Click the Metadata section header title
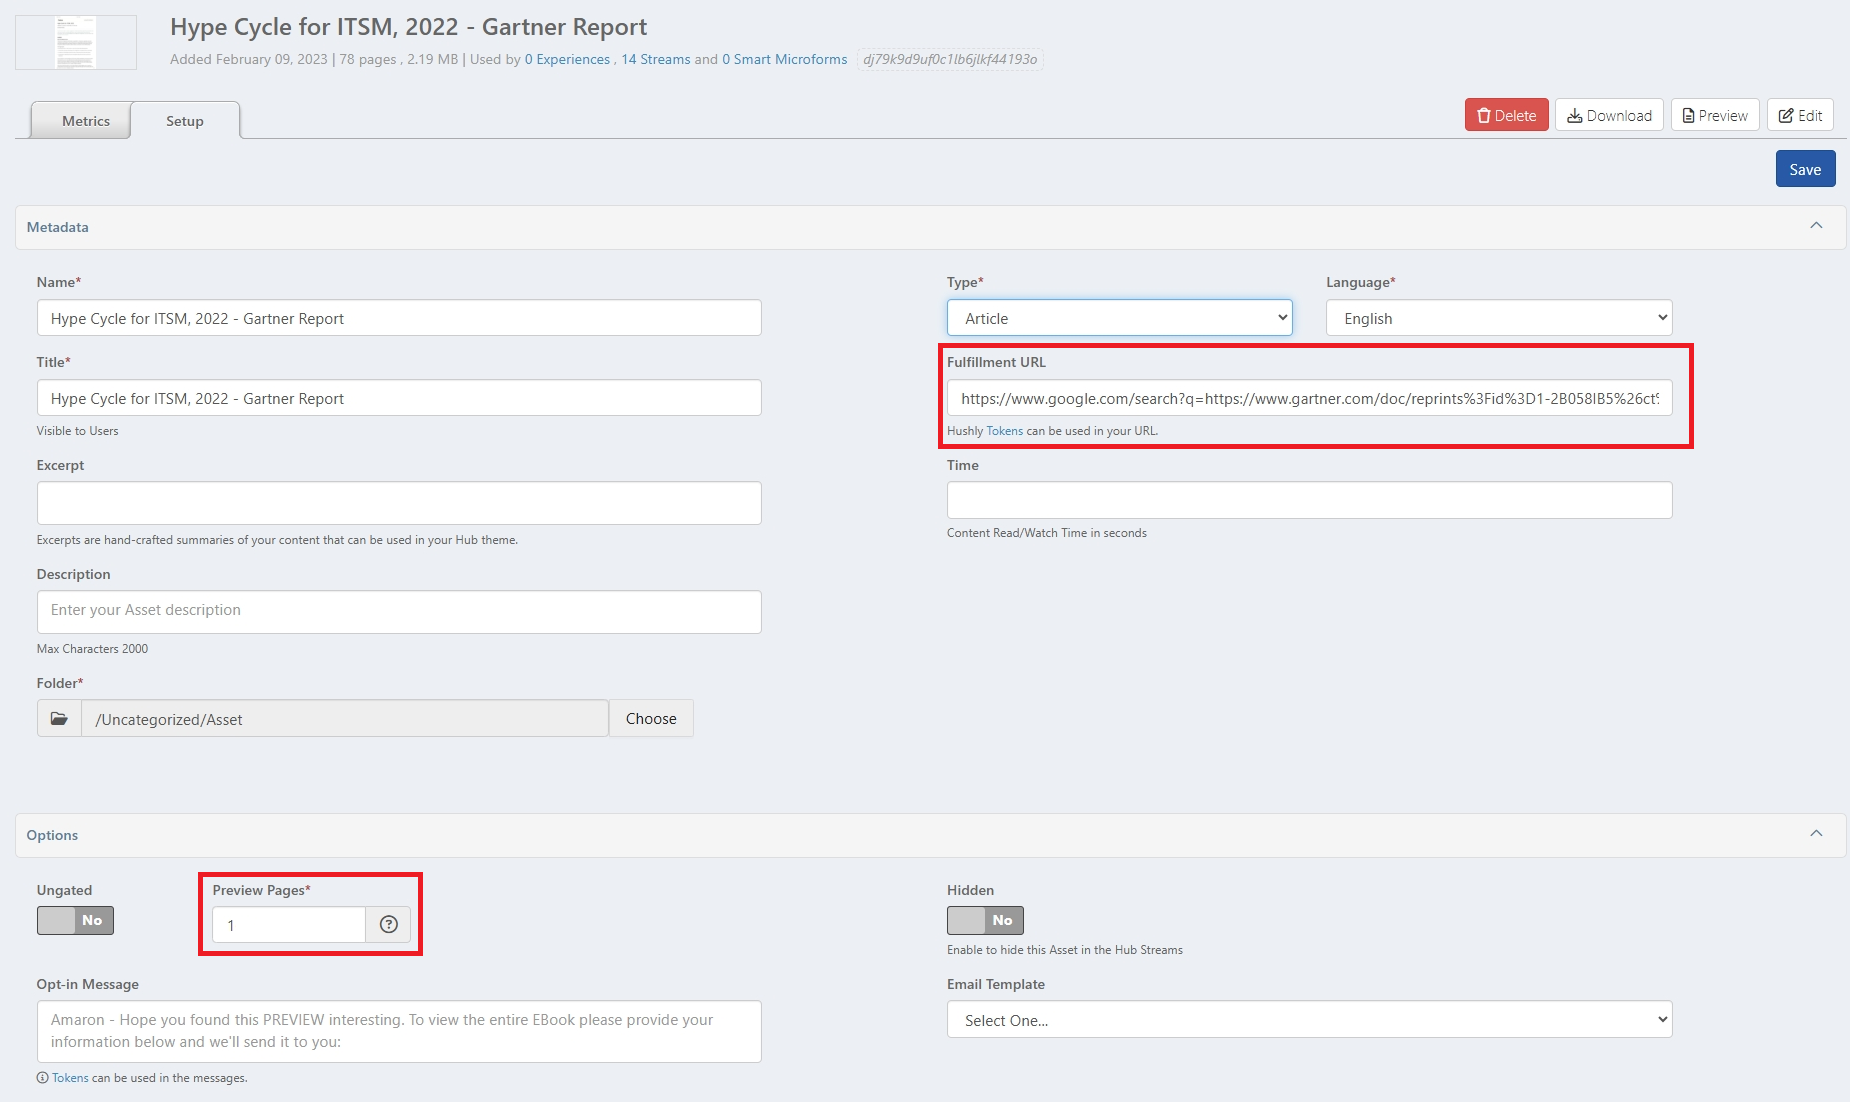 (x=57, y=227)
